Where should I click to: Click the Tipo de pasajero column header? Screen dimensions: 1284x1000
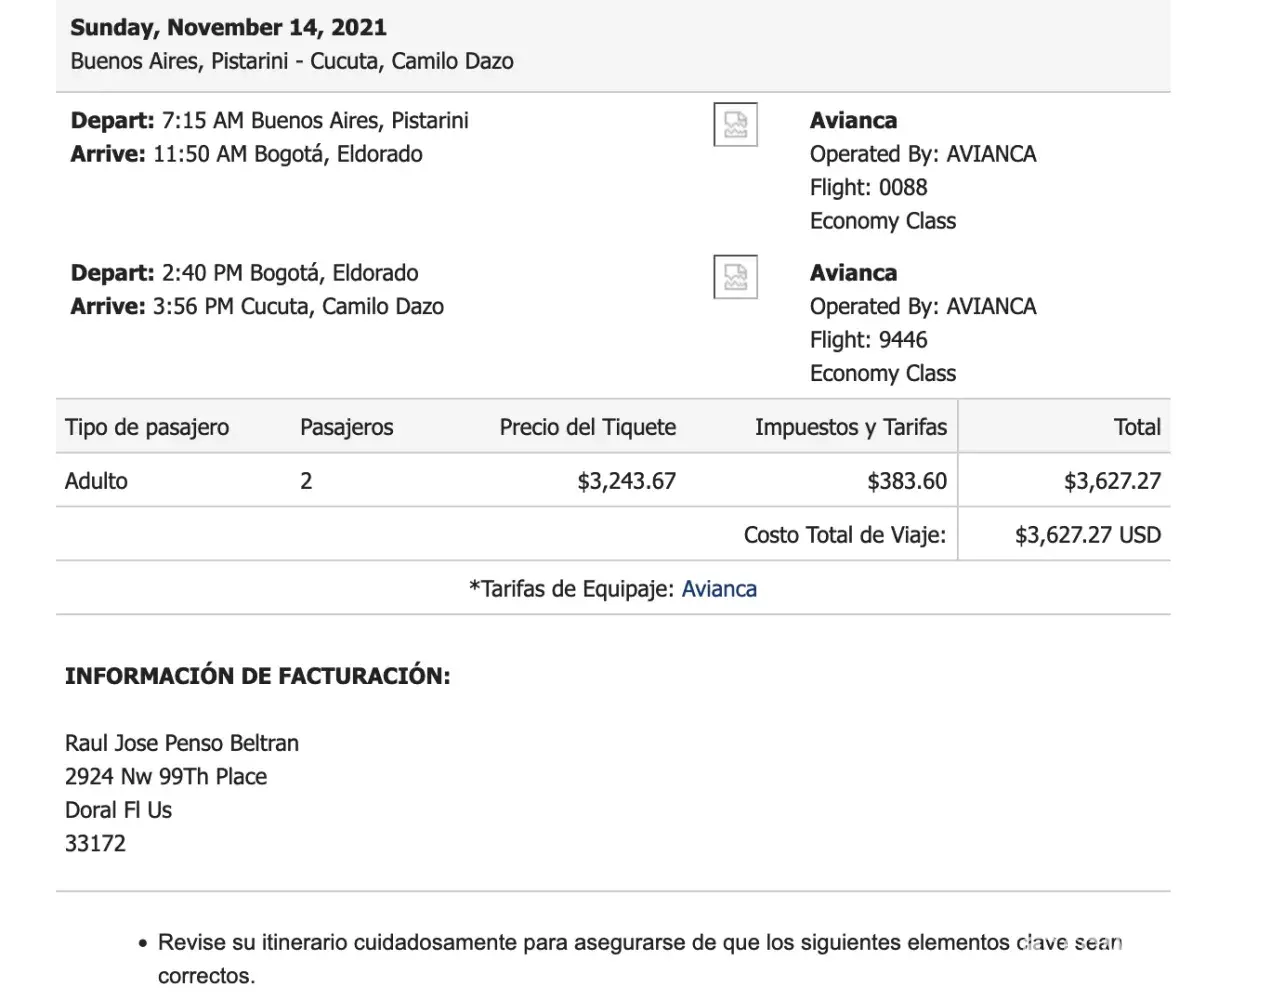point(147,427)
